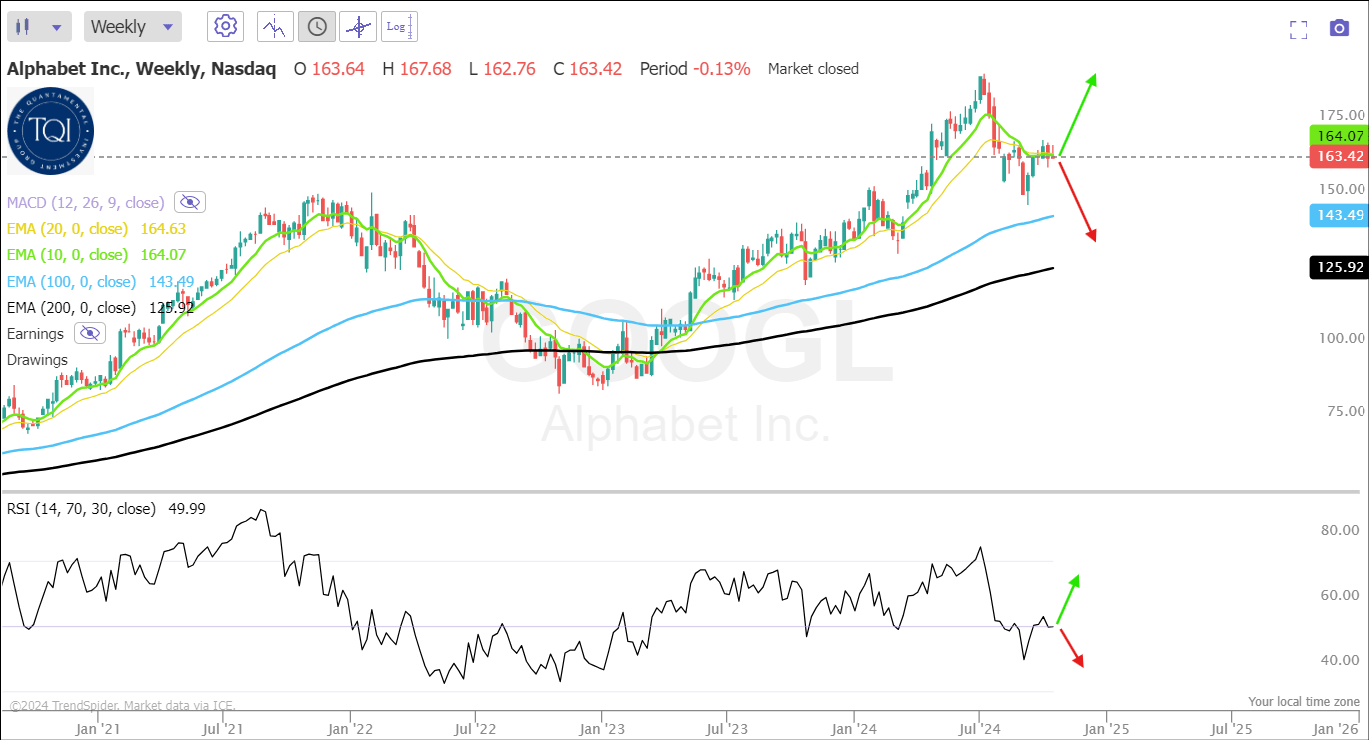Image resolution: width=1369 pixels, height=740 pixels.
Task: Click the Jan '26 time axis label
Action: click(1335, 729)
